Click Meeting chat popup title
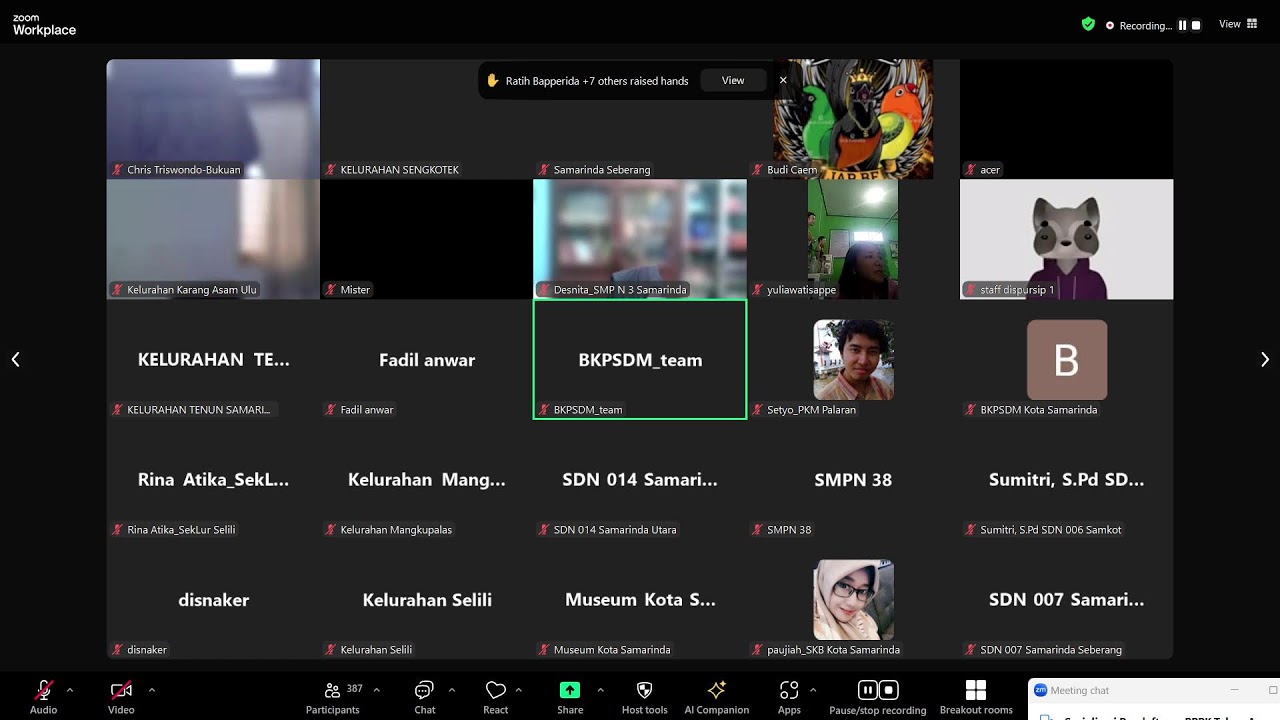Image resolution: width=1280 pixels, height=720 pixels. click(1080, 690)
